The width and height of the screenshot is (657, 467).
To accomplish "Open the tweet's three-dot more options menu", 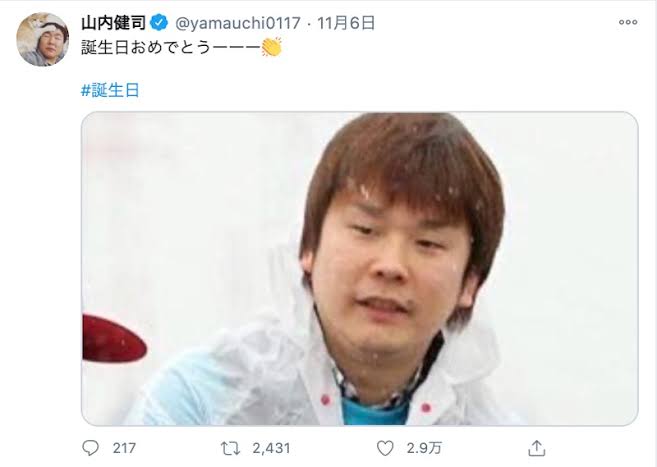I will tap(628, 23).
